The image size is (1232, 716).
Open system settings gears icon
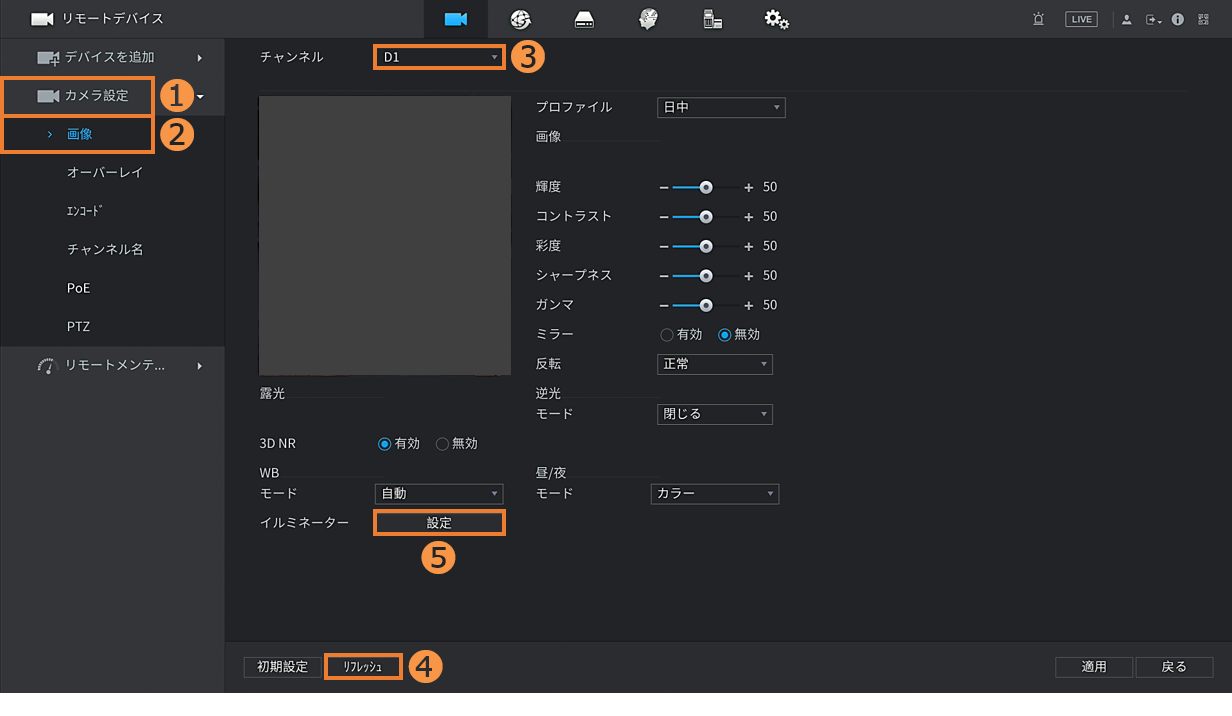click(x=776, y=19)
